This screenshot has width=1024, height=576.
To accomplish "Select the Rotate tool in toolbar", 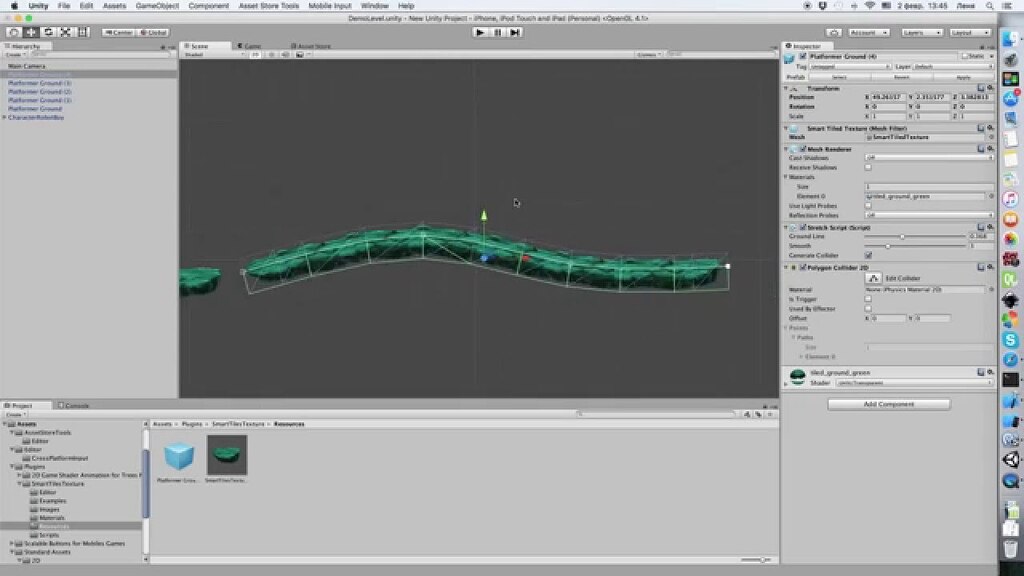I will (x=50, y=31).
